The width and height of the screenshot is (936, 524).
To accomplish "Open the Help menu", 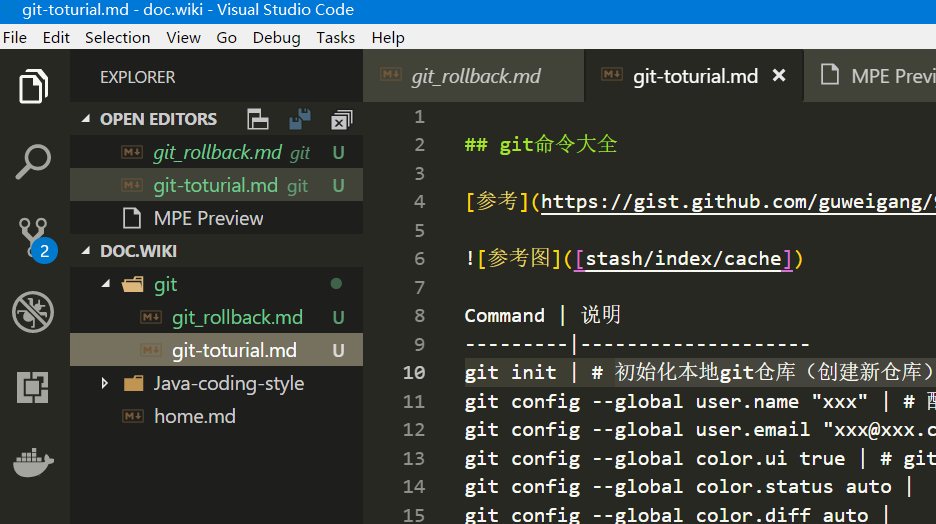I will coord(388,38).
